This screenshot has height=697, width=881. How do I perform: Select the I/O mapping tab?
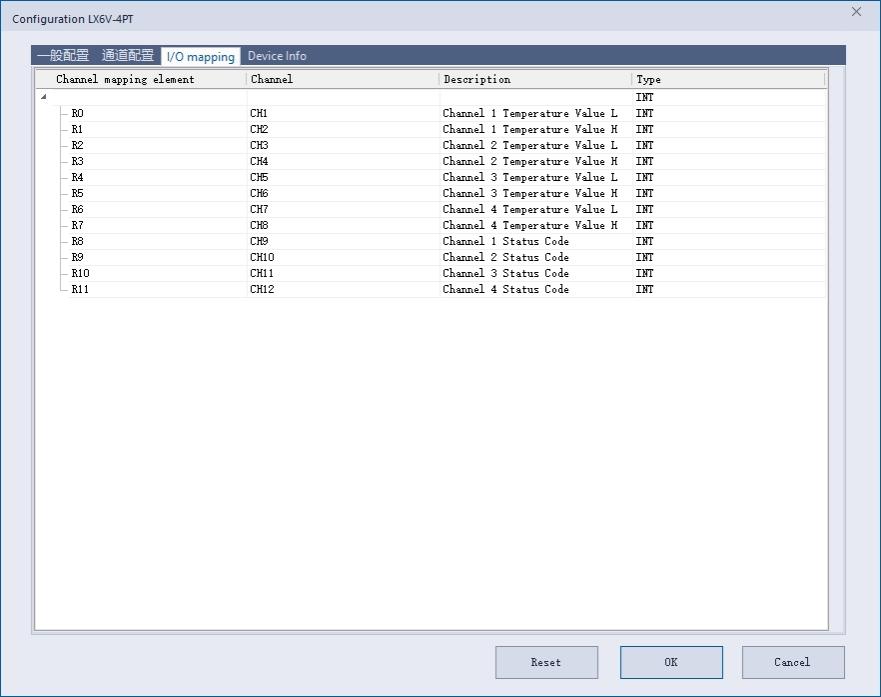tap(200, 57)
